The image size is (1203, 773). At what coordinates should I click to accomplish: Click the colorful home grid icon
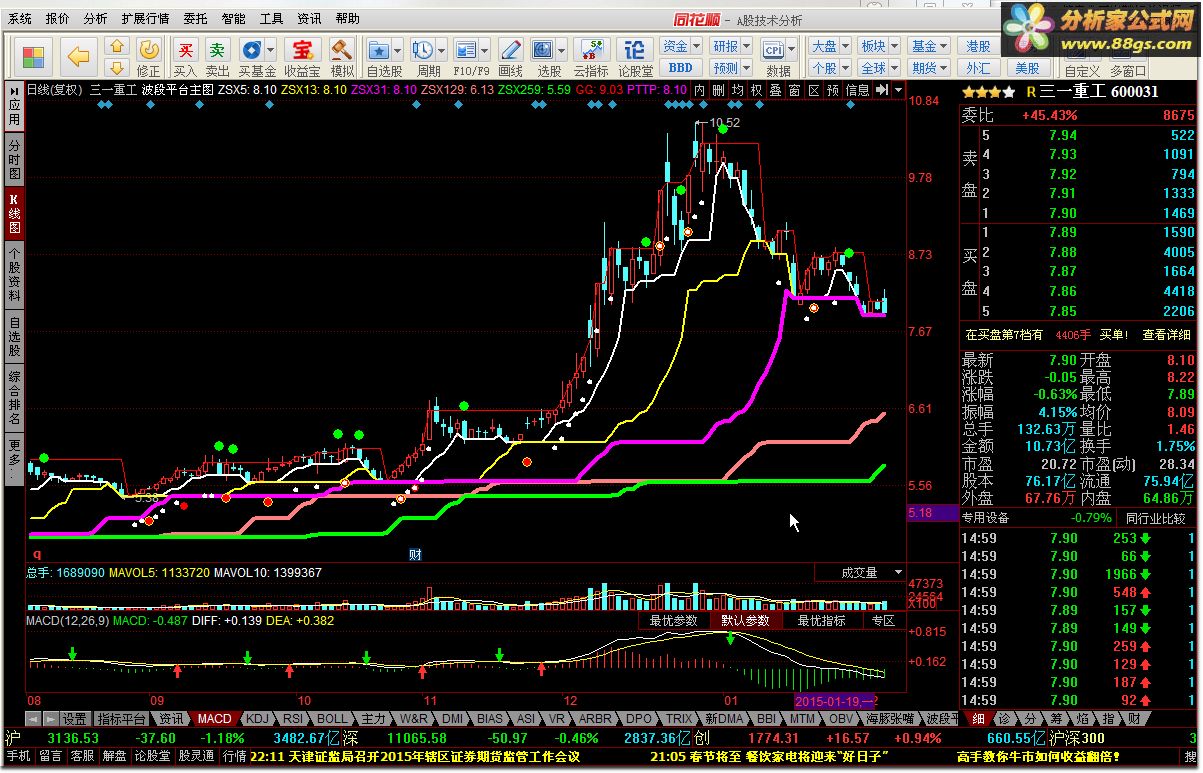[x=32, y=57]
